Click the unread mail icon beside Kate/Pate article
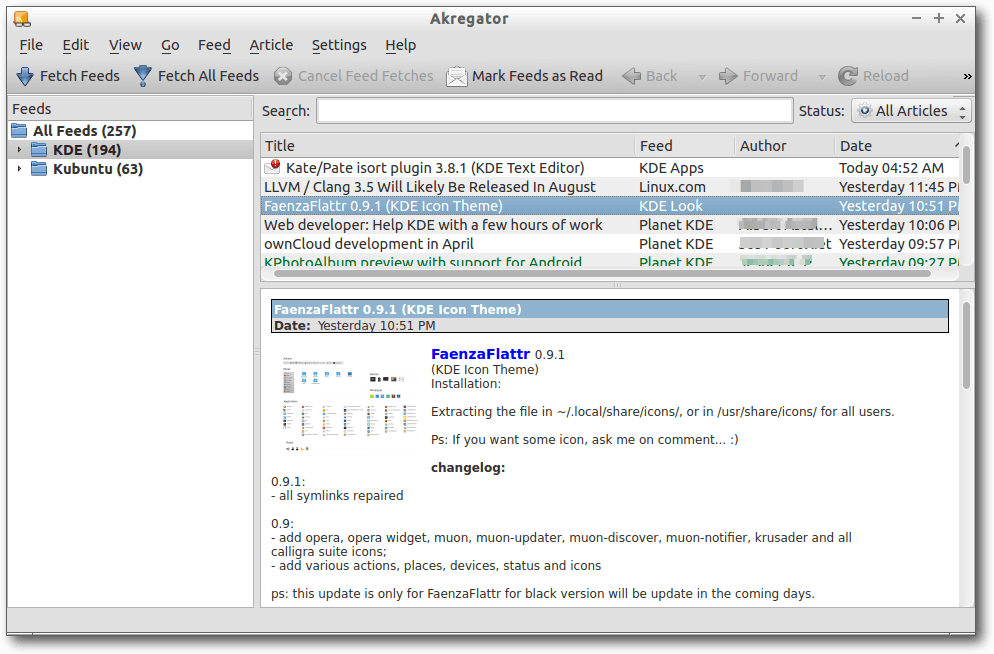The width and height of the screenshot is (994, 654). pyautogui.click(x=273, y=167)
